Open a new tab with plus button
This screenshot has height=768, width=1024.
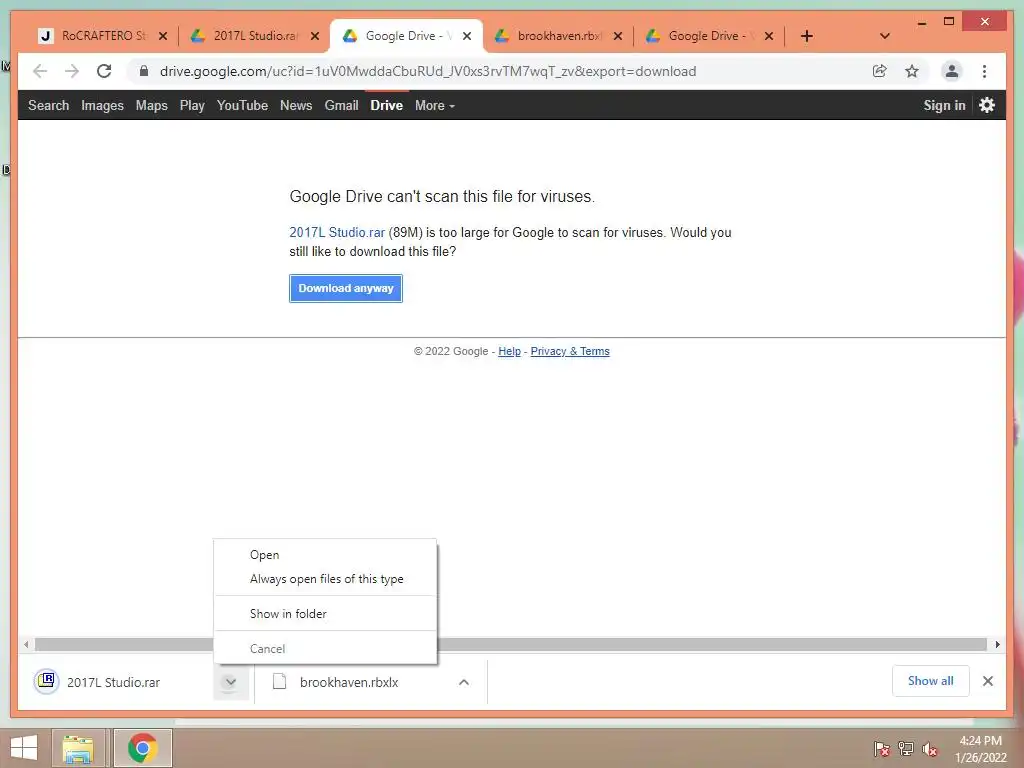point(807,36)
